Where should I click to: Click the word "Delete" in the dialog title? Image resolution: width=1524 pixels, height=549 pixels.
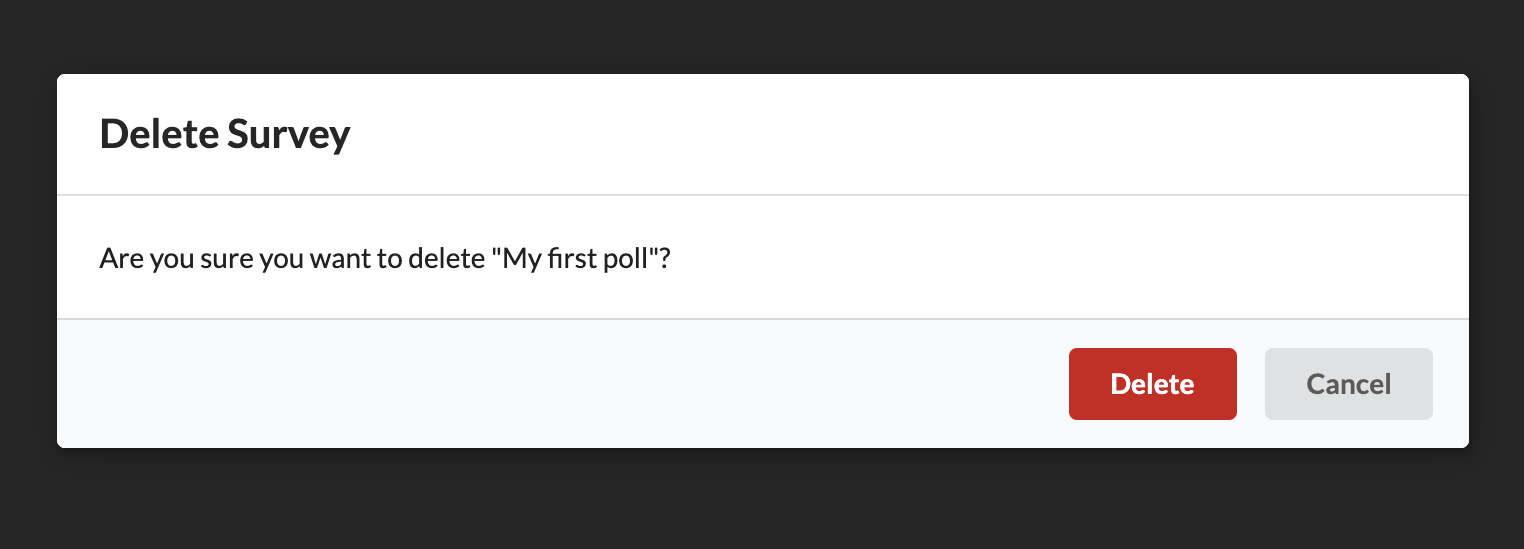pyautogui.click(x=160, y=134)
